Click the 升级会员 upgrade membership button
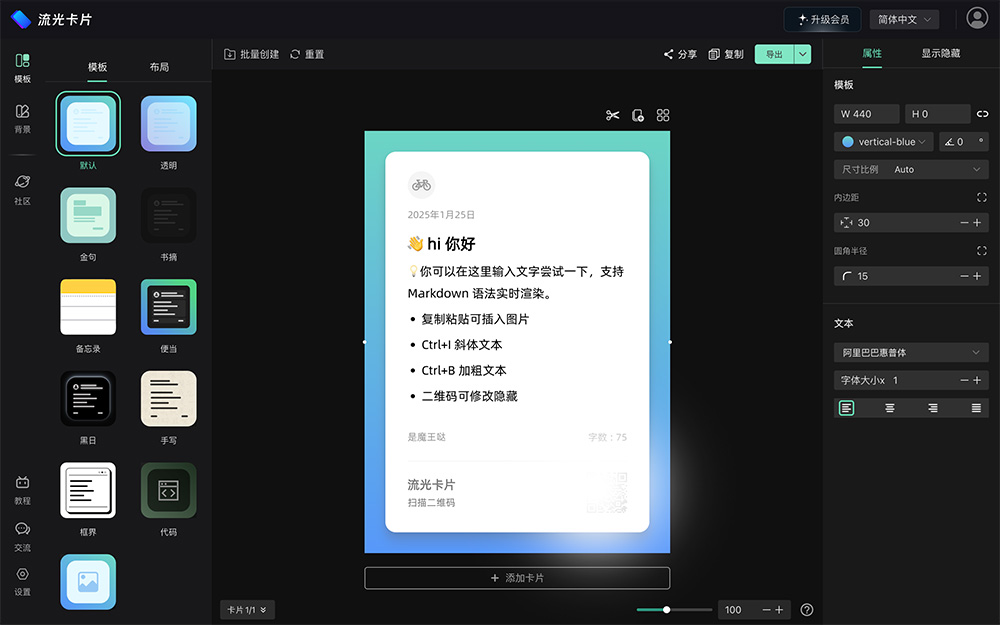Screen dimensions: 1000x625 tap(822, 19)
